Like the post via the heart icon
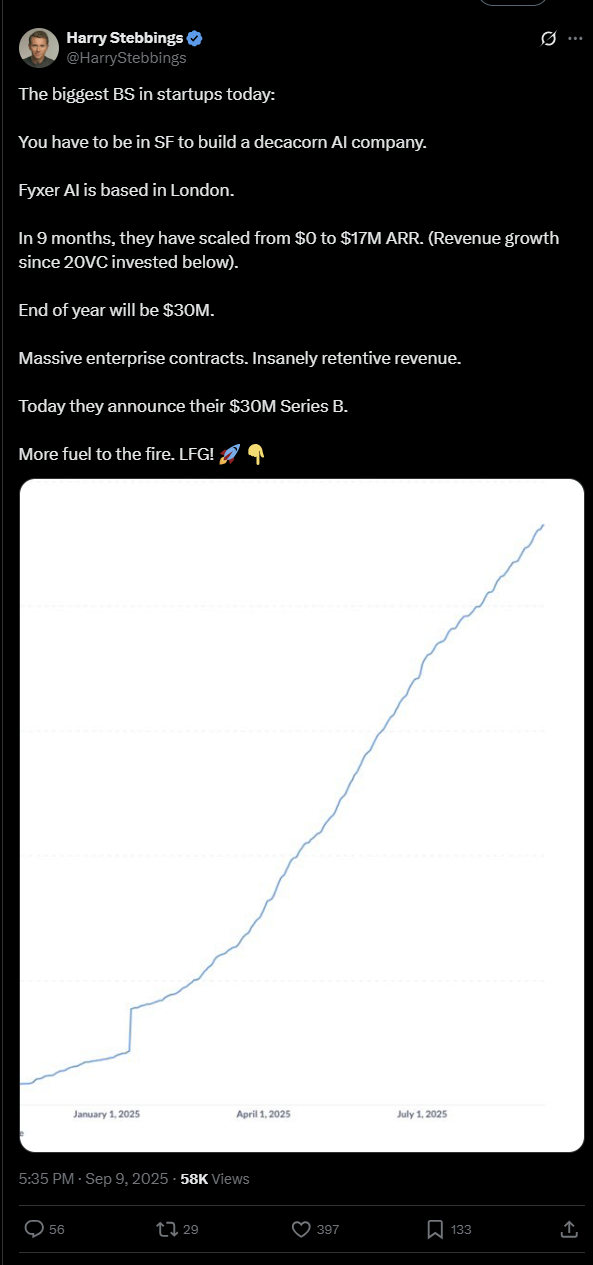Screen dimensions: 593x1265 pos(301,1228)
